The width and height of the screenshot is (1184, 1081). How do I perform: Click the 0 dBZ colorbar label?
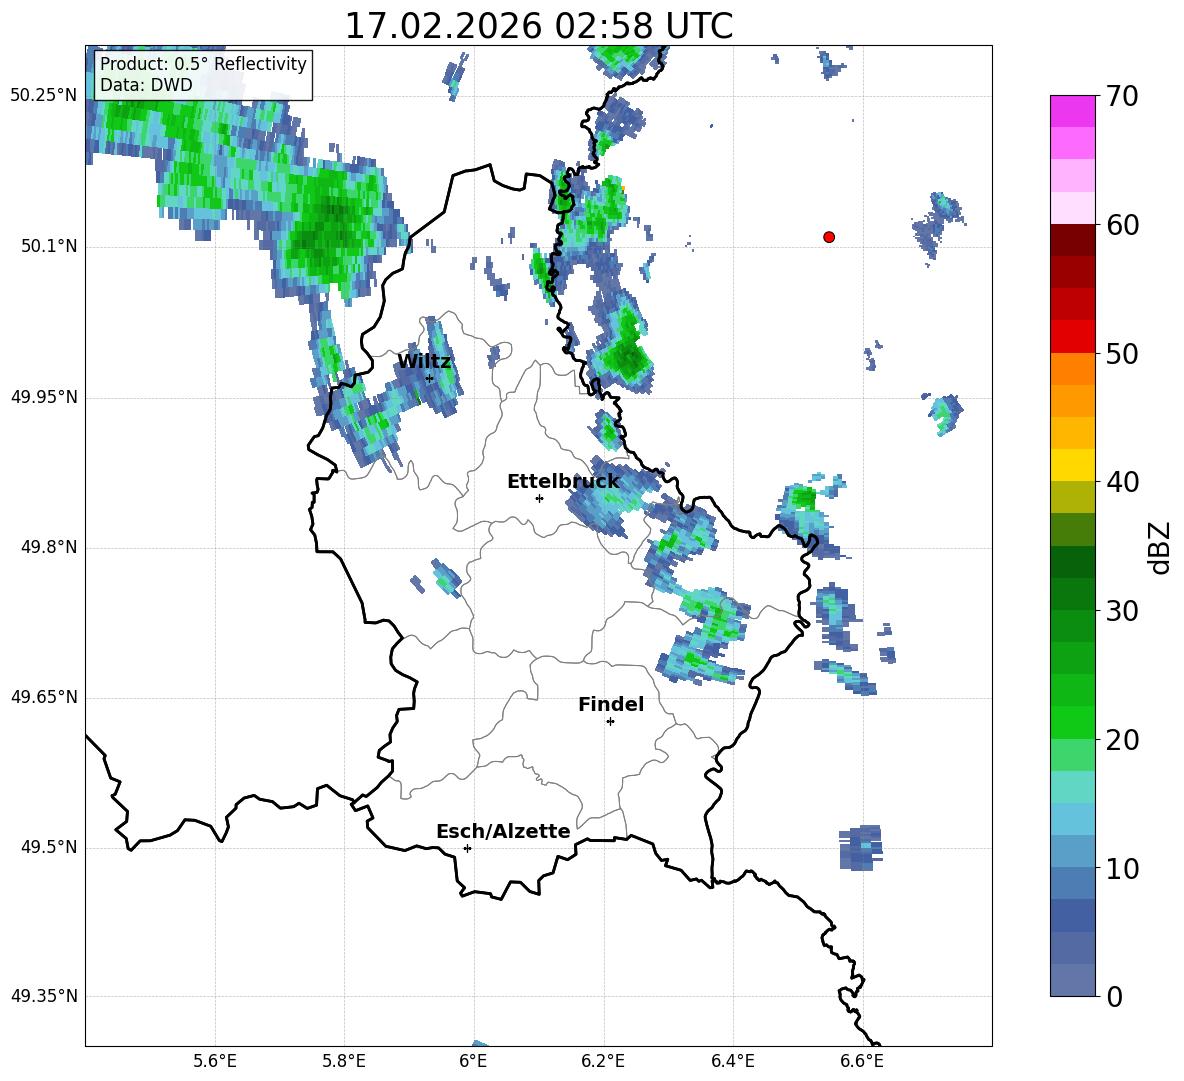(1115, 996)
